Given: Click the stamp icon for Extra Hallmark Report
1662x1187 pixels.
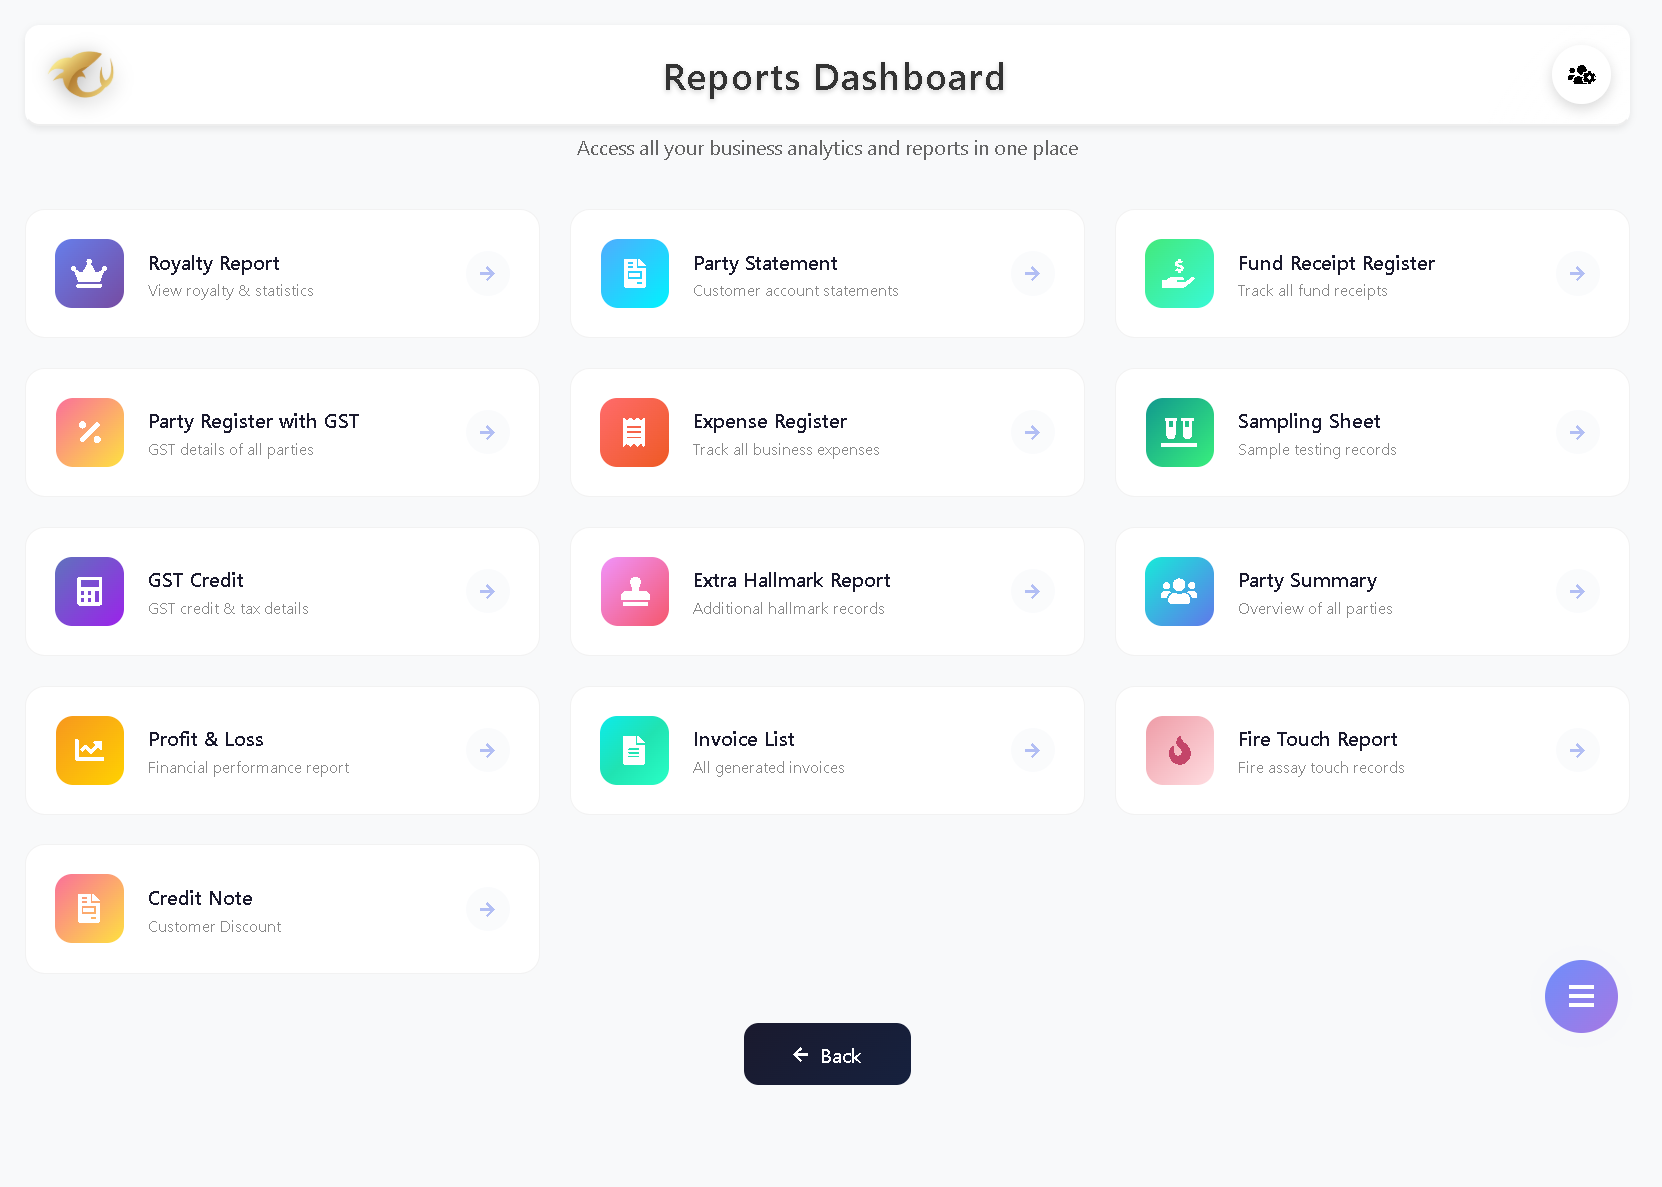Looking at the screenshot, I should 634,591.
